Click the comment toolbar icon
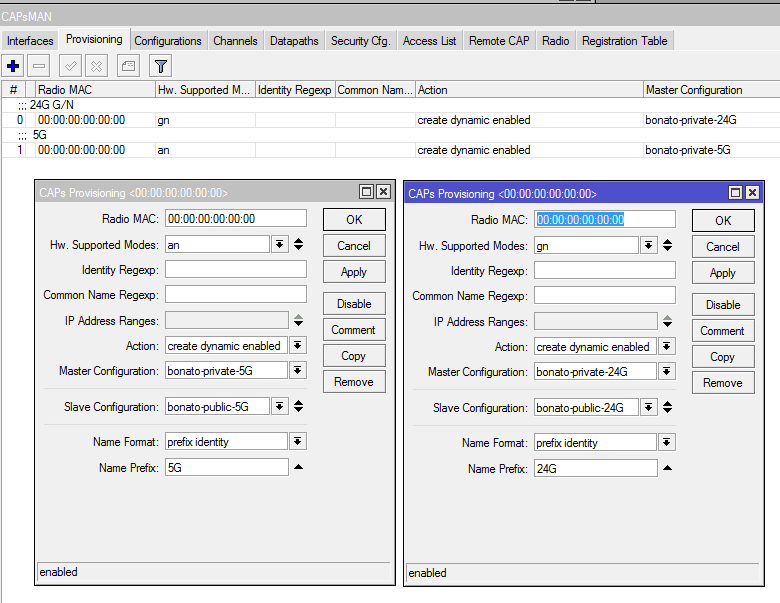Image resolution: width=780 pixels, height=603 pixels. coord(128,66)
